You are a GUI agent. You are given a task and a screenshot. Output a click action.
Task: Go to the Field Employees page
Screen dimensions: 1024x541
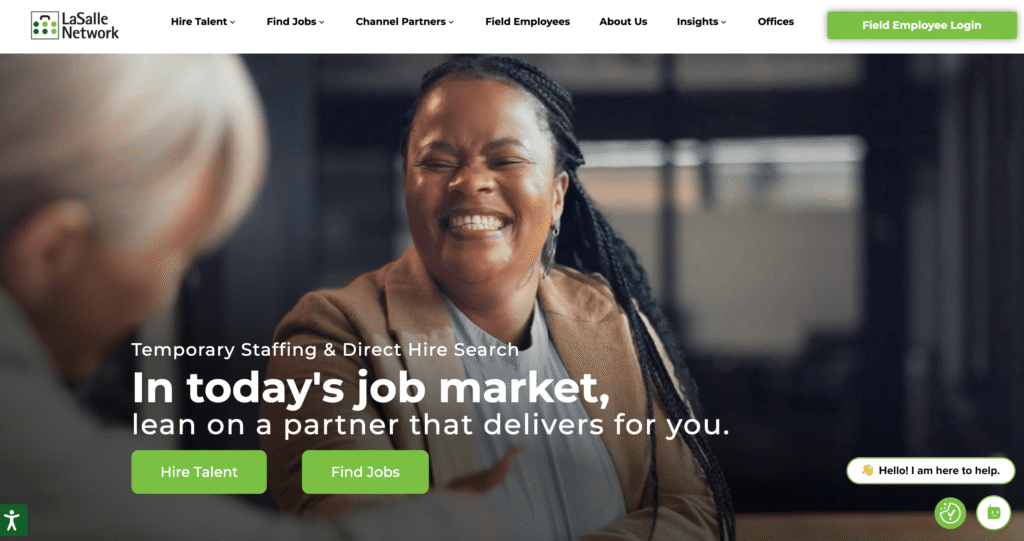tap(527, 22)
